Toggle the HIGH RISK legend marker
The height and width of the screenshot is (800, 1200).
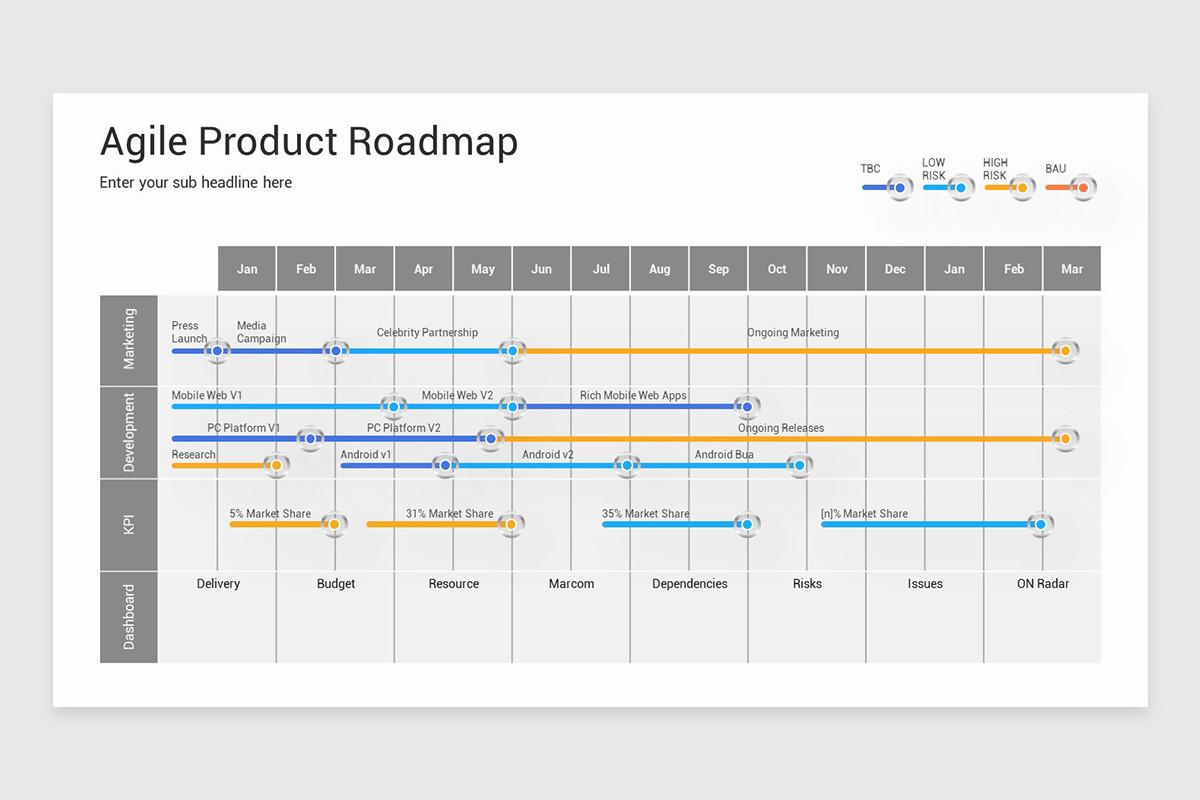1022,187
